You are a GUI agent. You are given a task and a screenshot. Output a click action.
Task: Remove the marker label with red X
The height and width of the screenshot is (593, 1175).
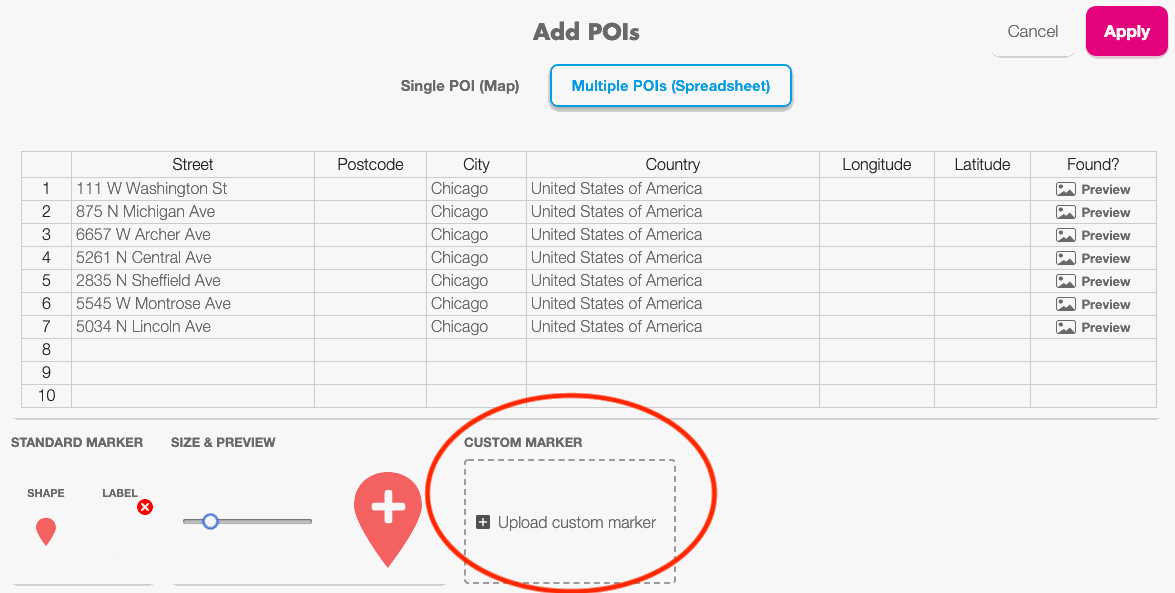point(145,508)
